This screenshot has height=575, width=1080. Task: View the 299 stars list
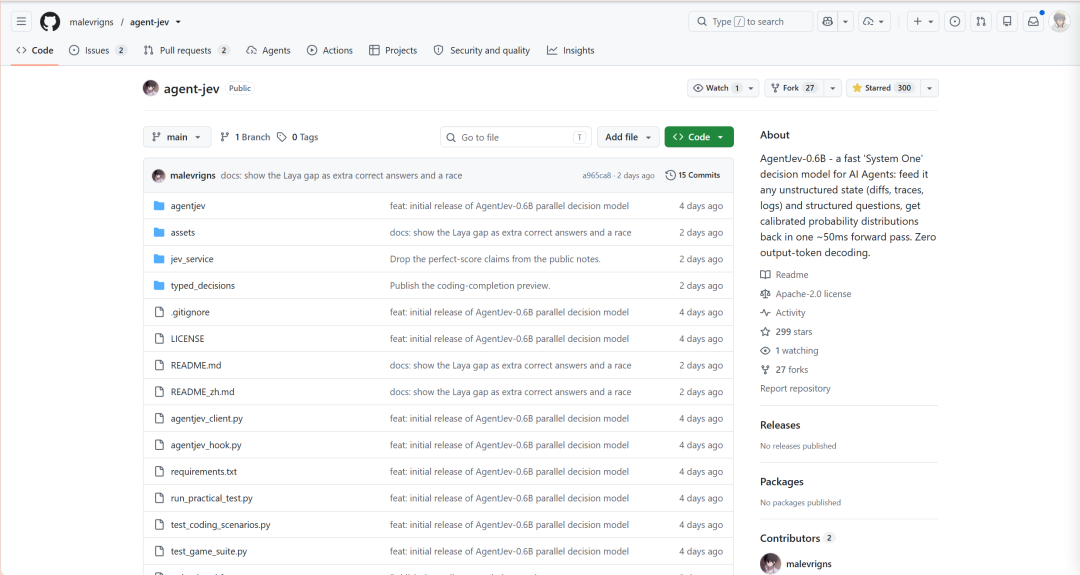(787, 331)
